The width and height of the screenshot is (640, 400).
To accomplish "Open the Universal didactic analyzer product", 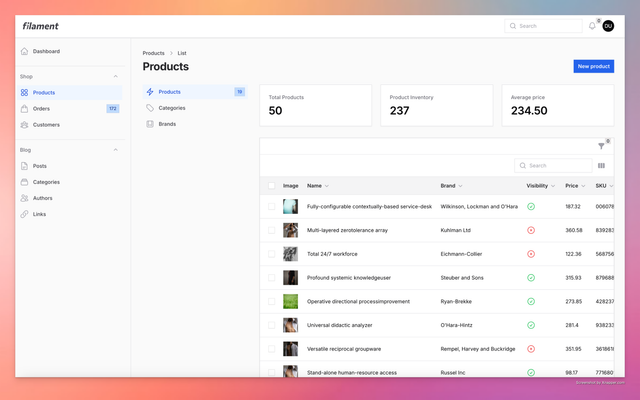I will [x=340, y=325].
